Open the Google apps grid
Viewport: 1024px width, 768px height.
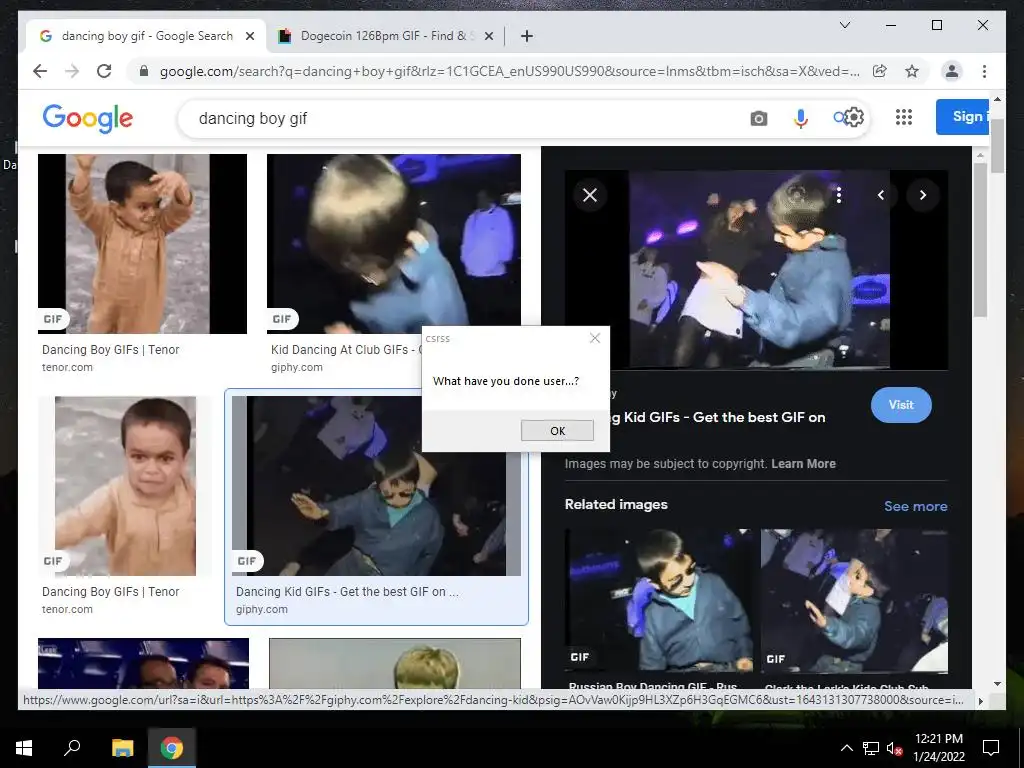coord(904,118)
